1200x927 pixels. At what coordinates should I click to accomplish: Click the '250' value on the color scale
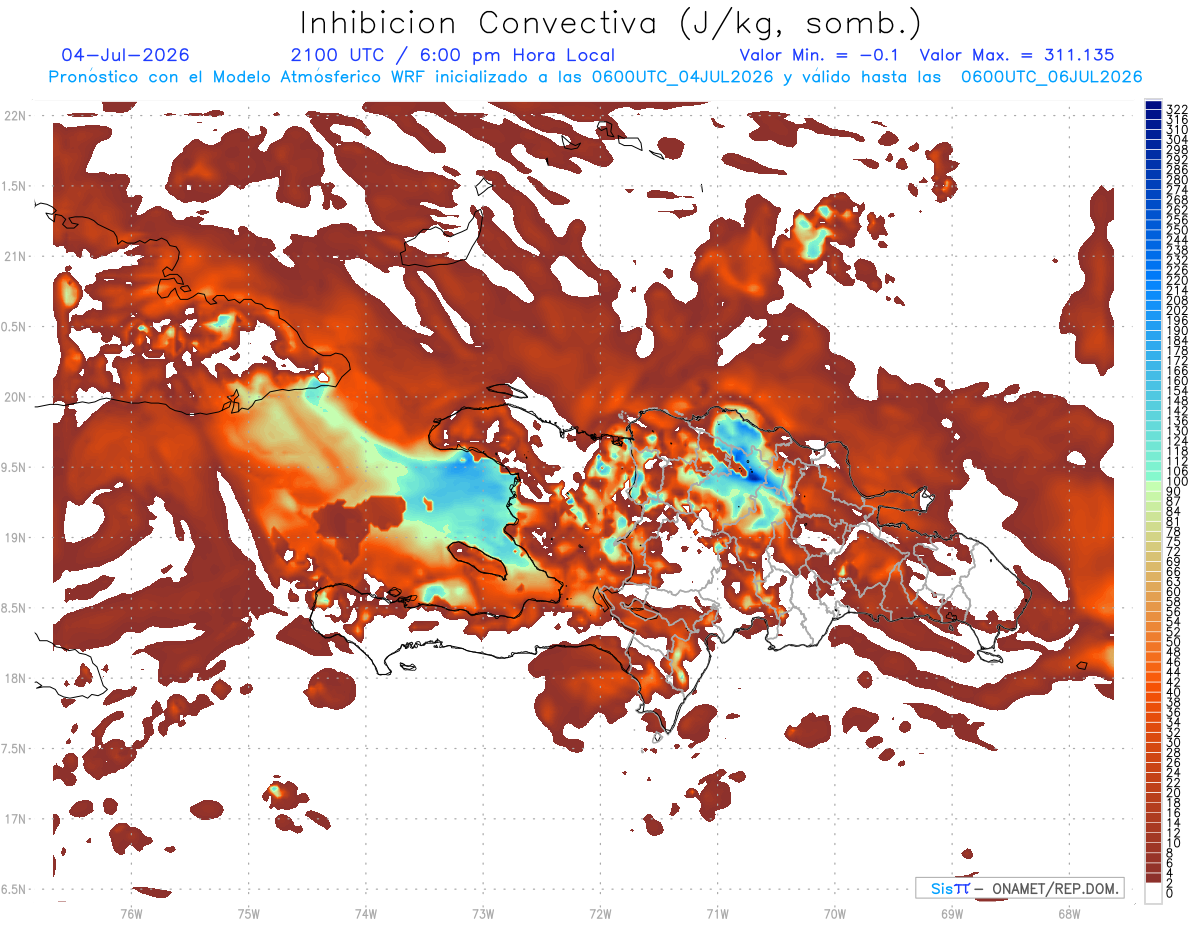click(x=1177, y=231)
